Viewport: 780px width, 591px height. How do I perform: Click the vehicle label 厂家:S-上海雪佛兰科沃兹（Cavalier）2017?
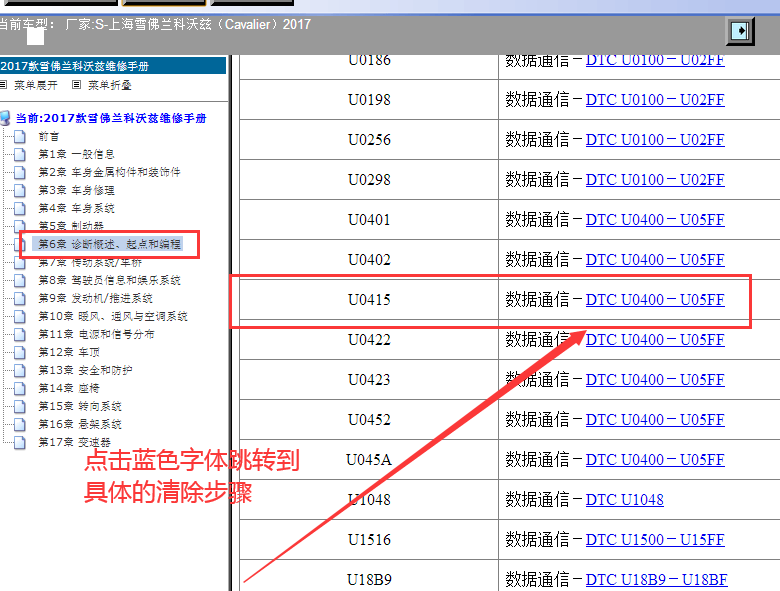[188, 24]
